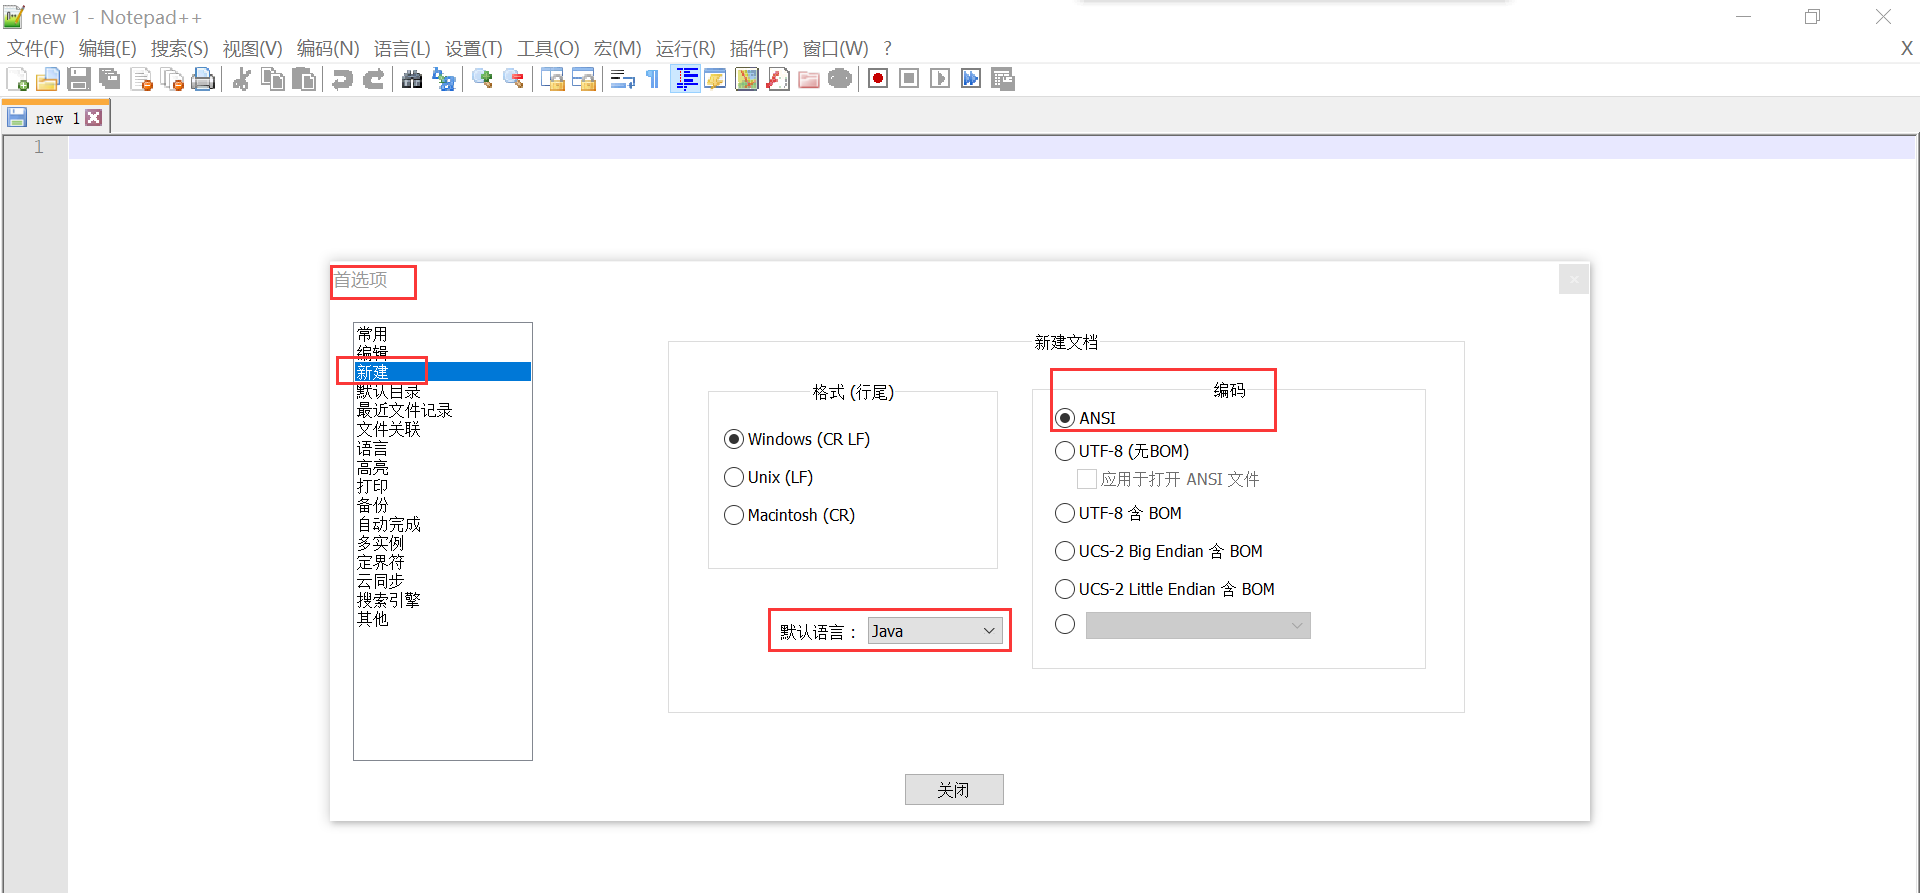Toggle synchronized vertical scrolling icon
The height and width of the screenshot is (893, 1920).
pyautogui.click(x=552, y=79)
